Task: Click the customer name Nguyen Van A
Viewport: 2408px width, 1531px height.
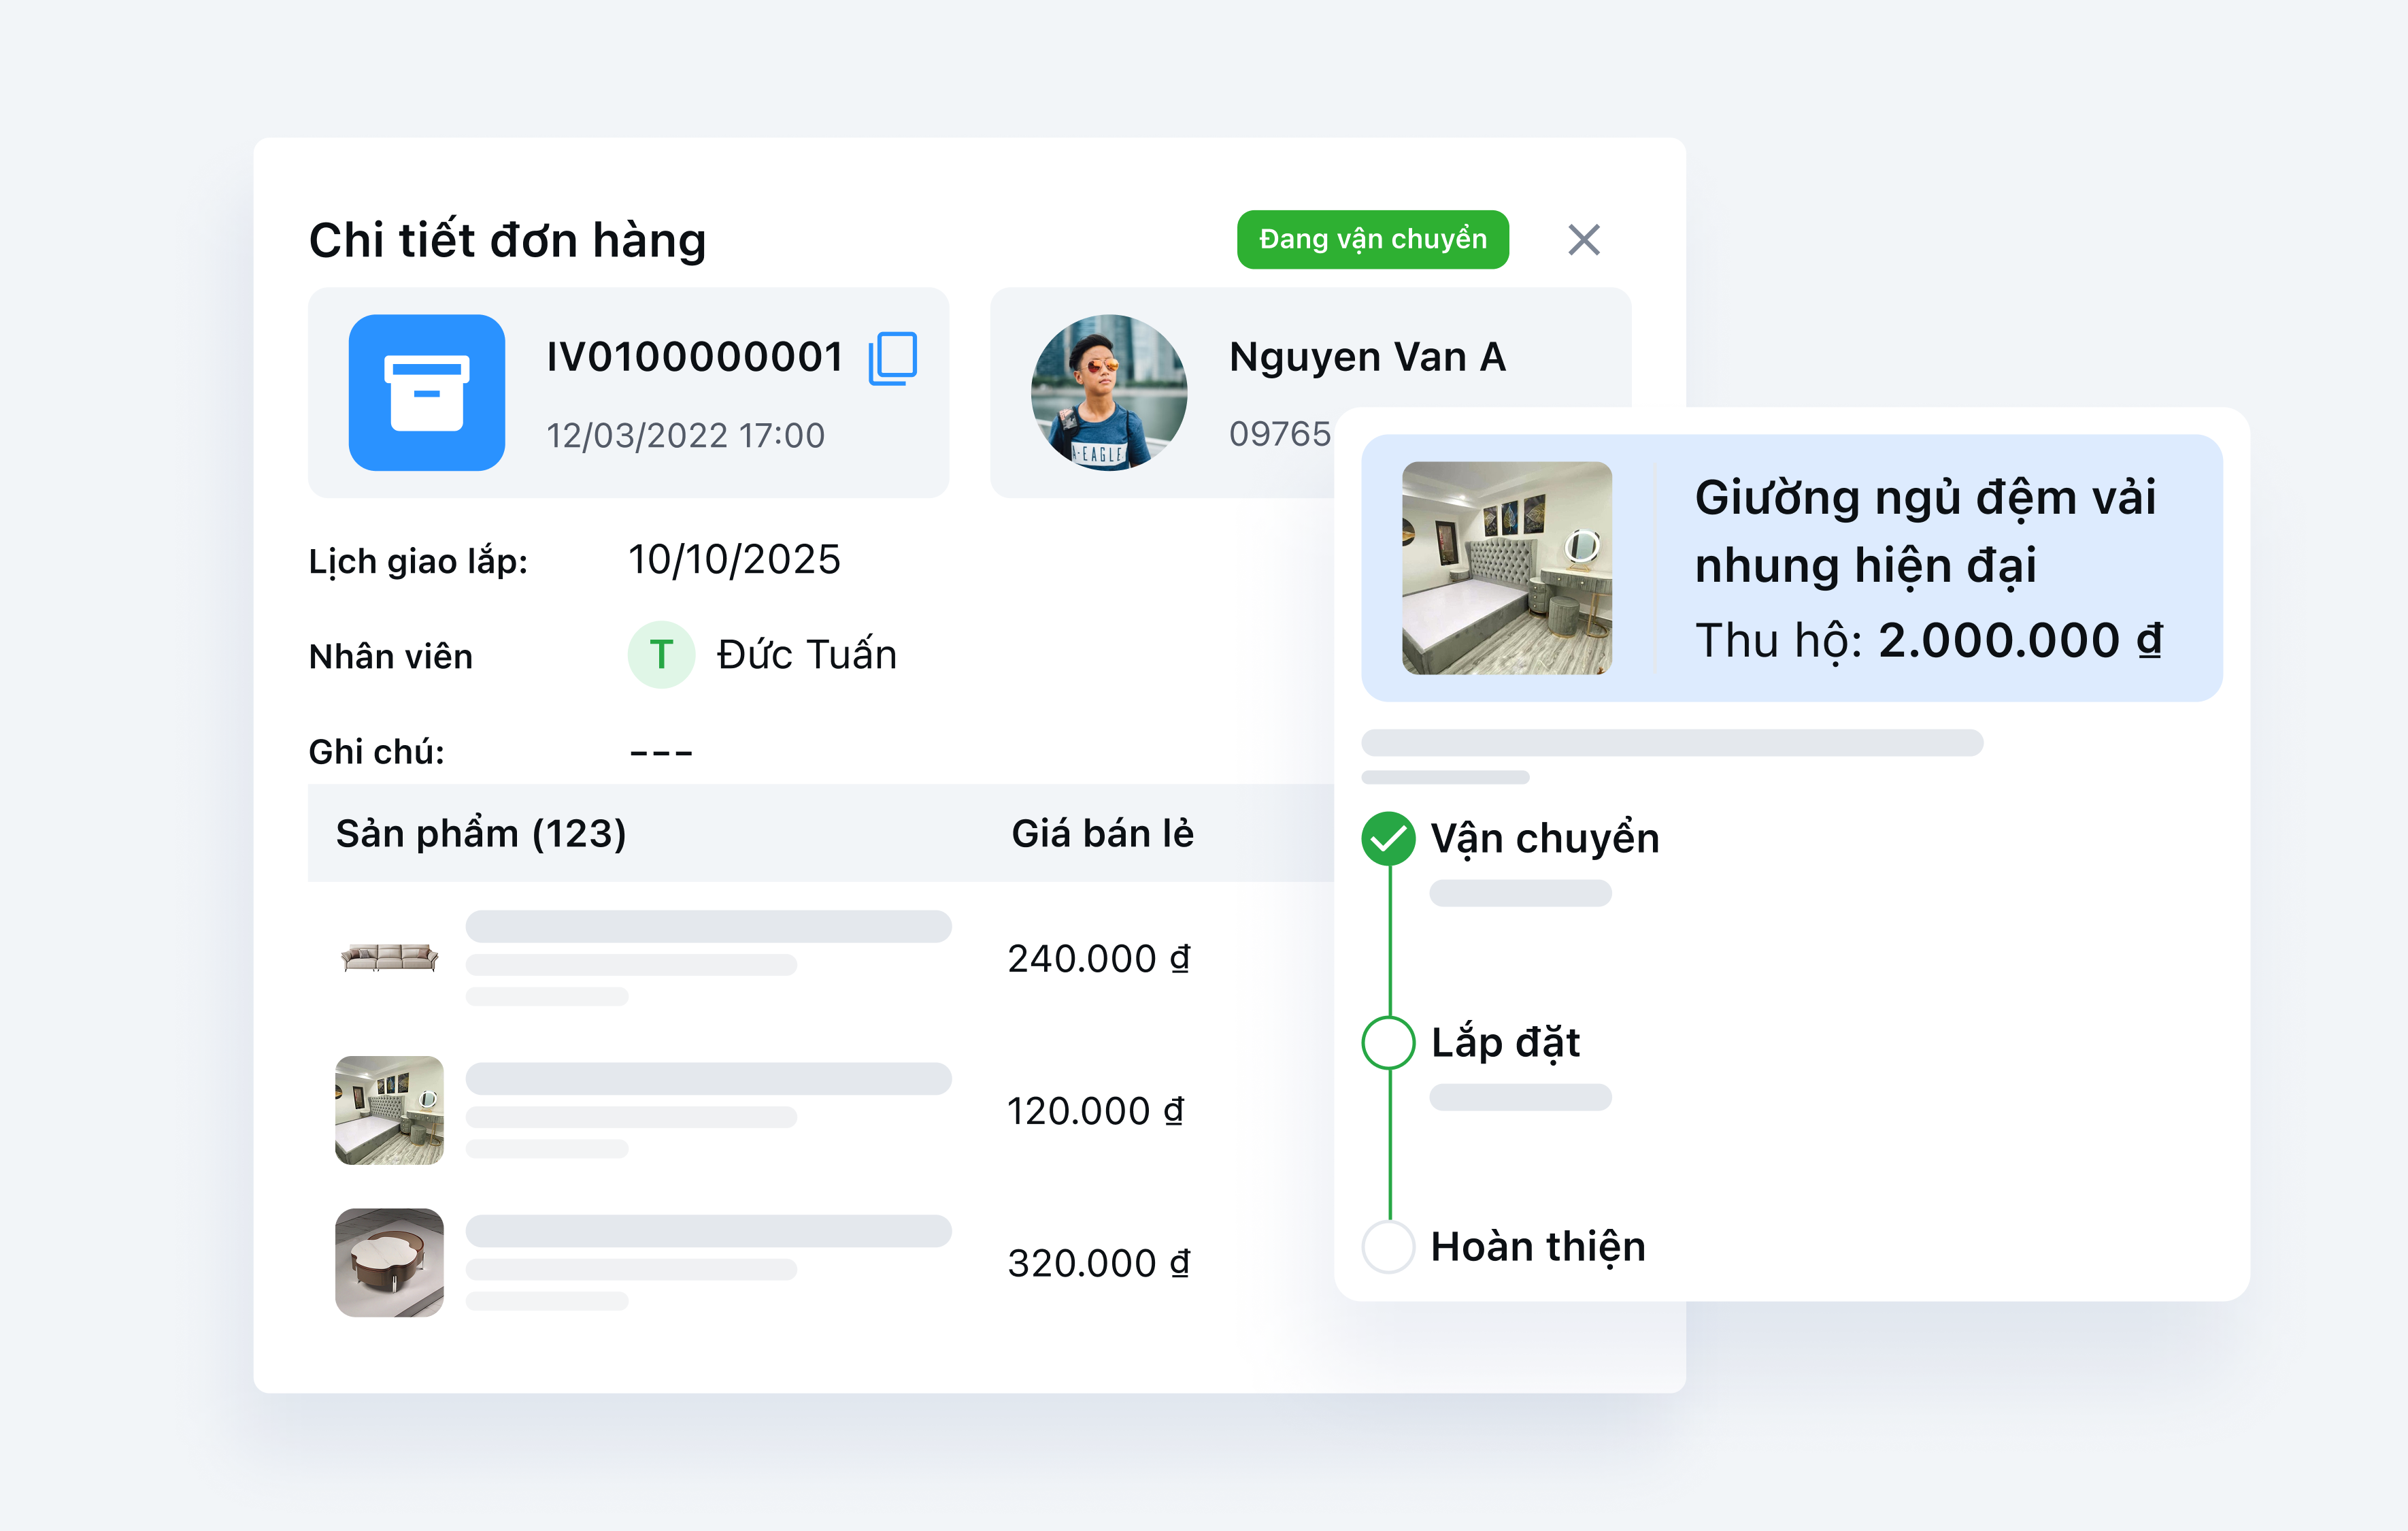Action: pos(1367,358)
